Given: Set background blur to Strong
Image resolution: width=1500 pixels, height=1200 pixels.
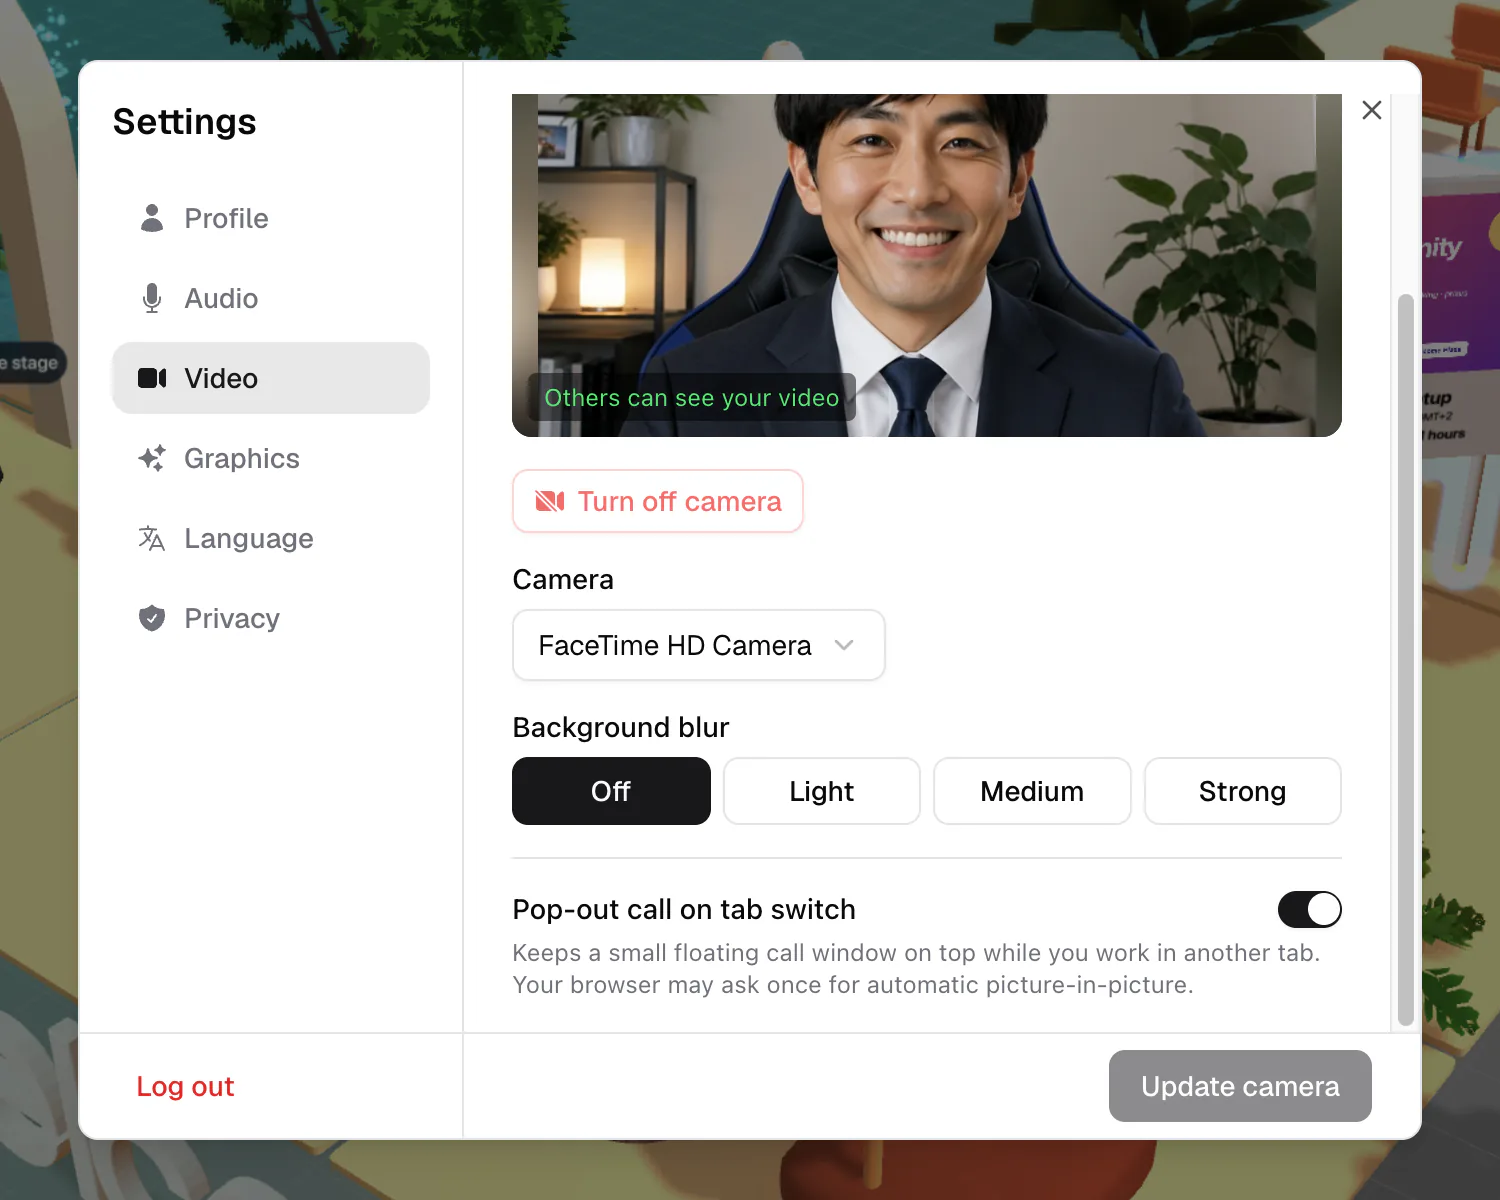Looking at the screenshot, I should [1243, 791].
